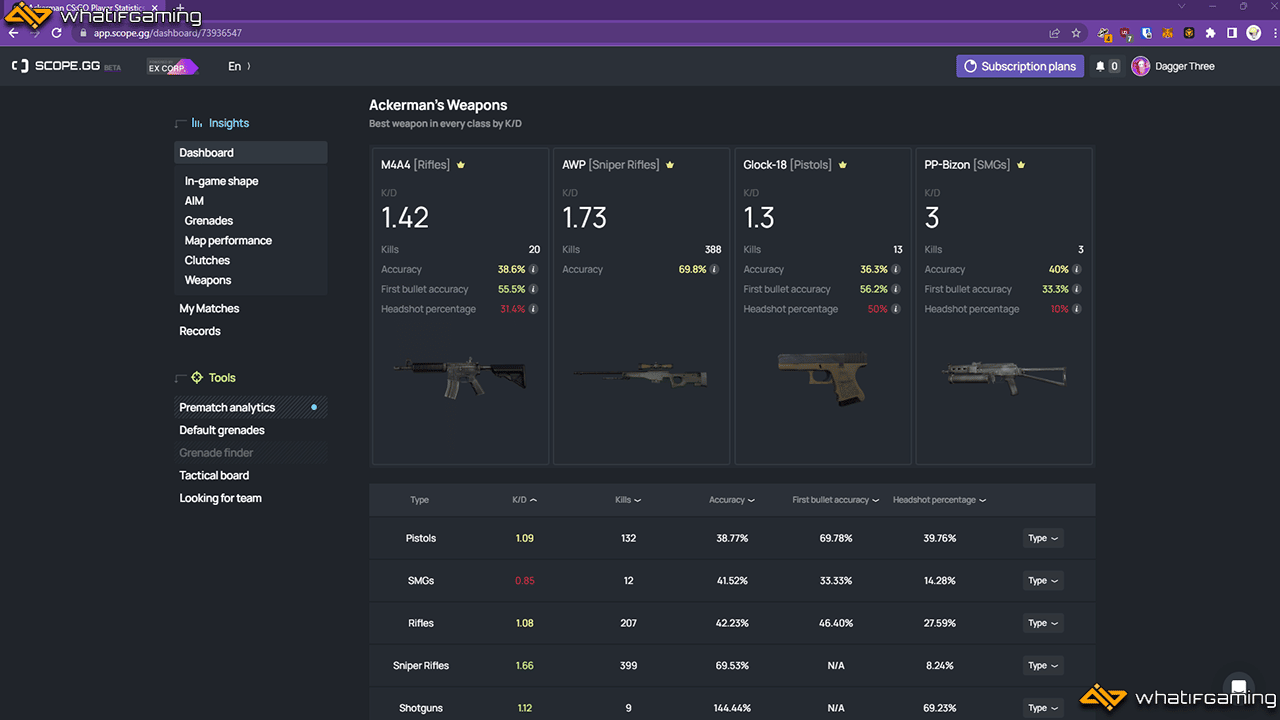Show info for M4A4 headshot percentage
The width and height of the screenshot is (1280, 720).
click(x=533, y=309)
